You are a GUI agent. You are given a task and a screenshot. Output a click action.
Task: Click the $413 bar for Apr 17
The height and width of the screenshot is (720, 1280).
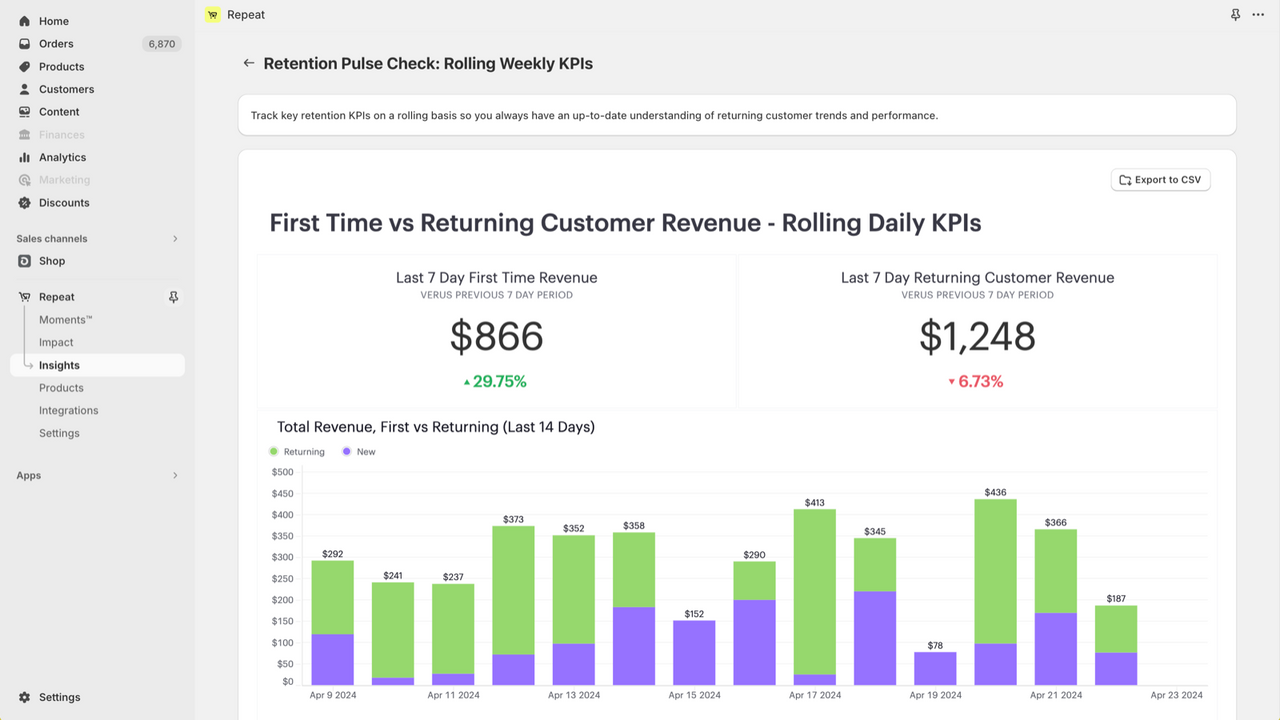click(815, 597)
